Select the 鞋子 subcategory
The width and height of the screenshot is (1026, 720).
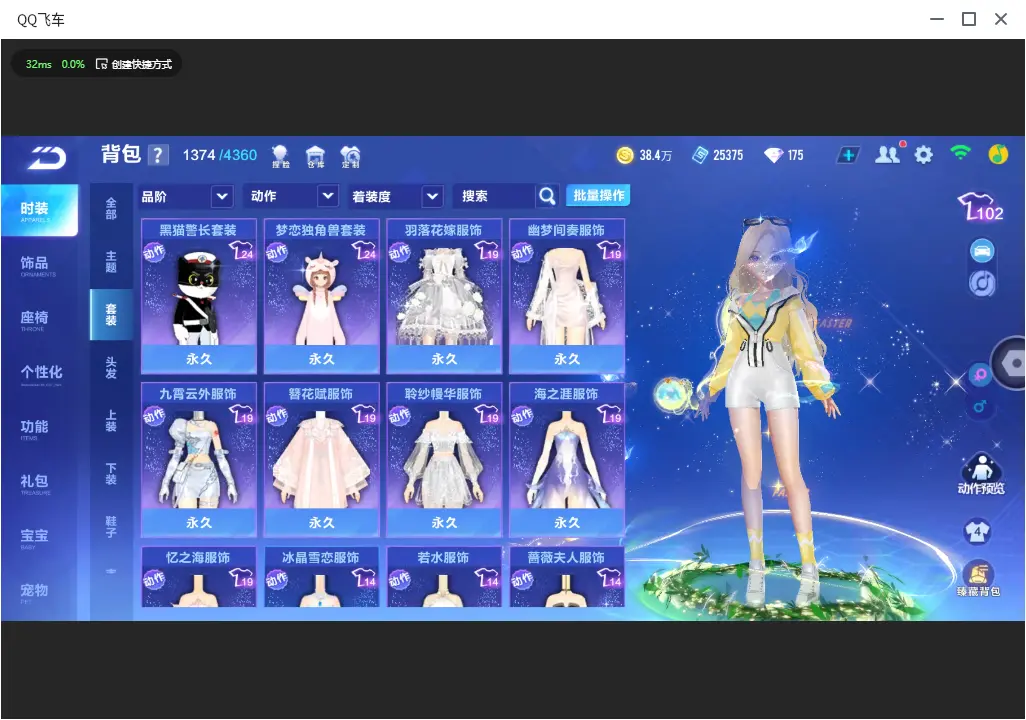(111, 527)
